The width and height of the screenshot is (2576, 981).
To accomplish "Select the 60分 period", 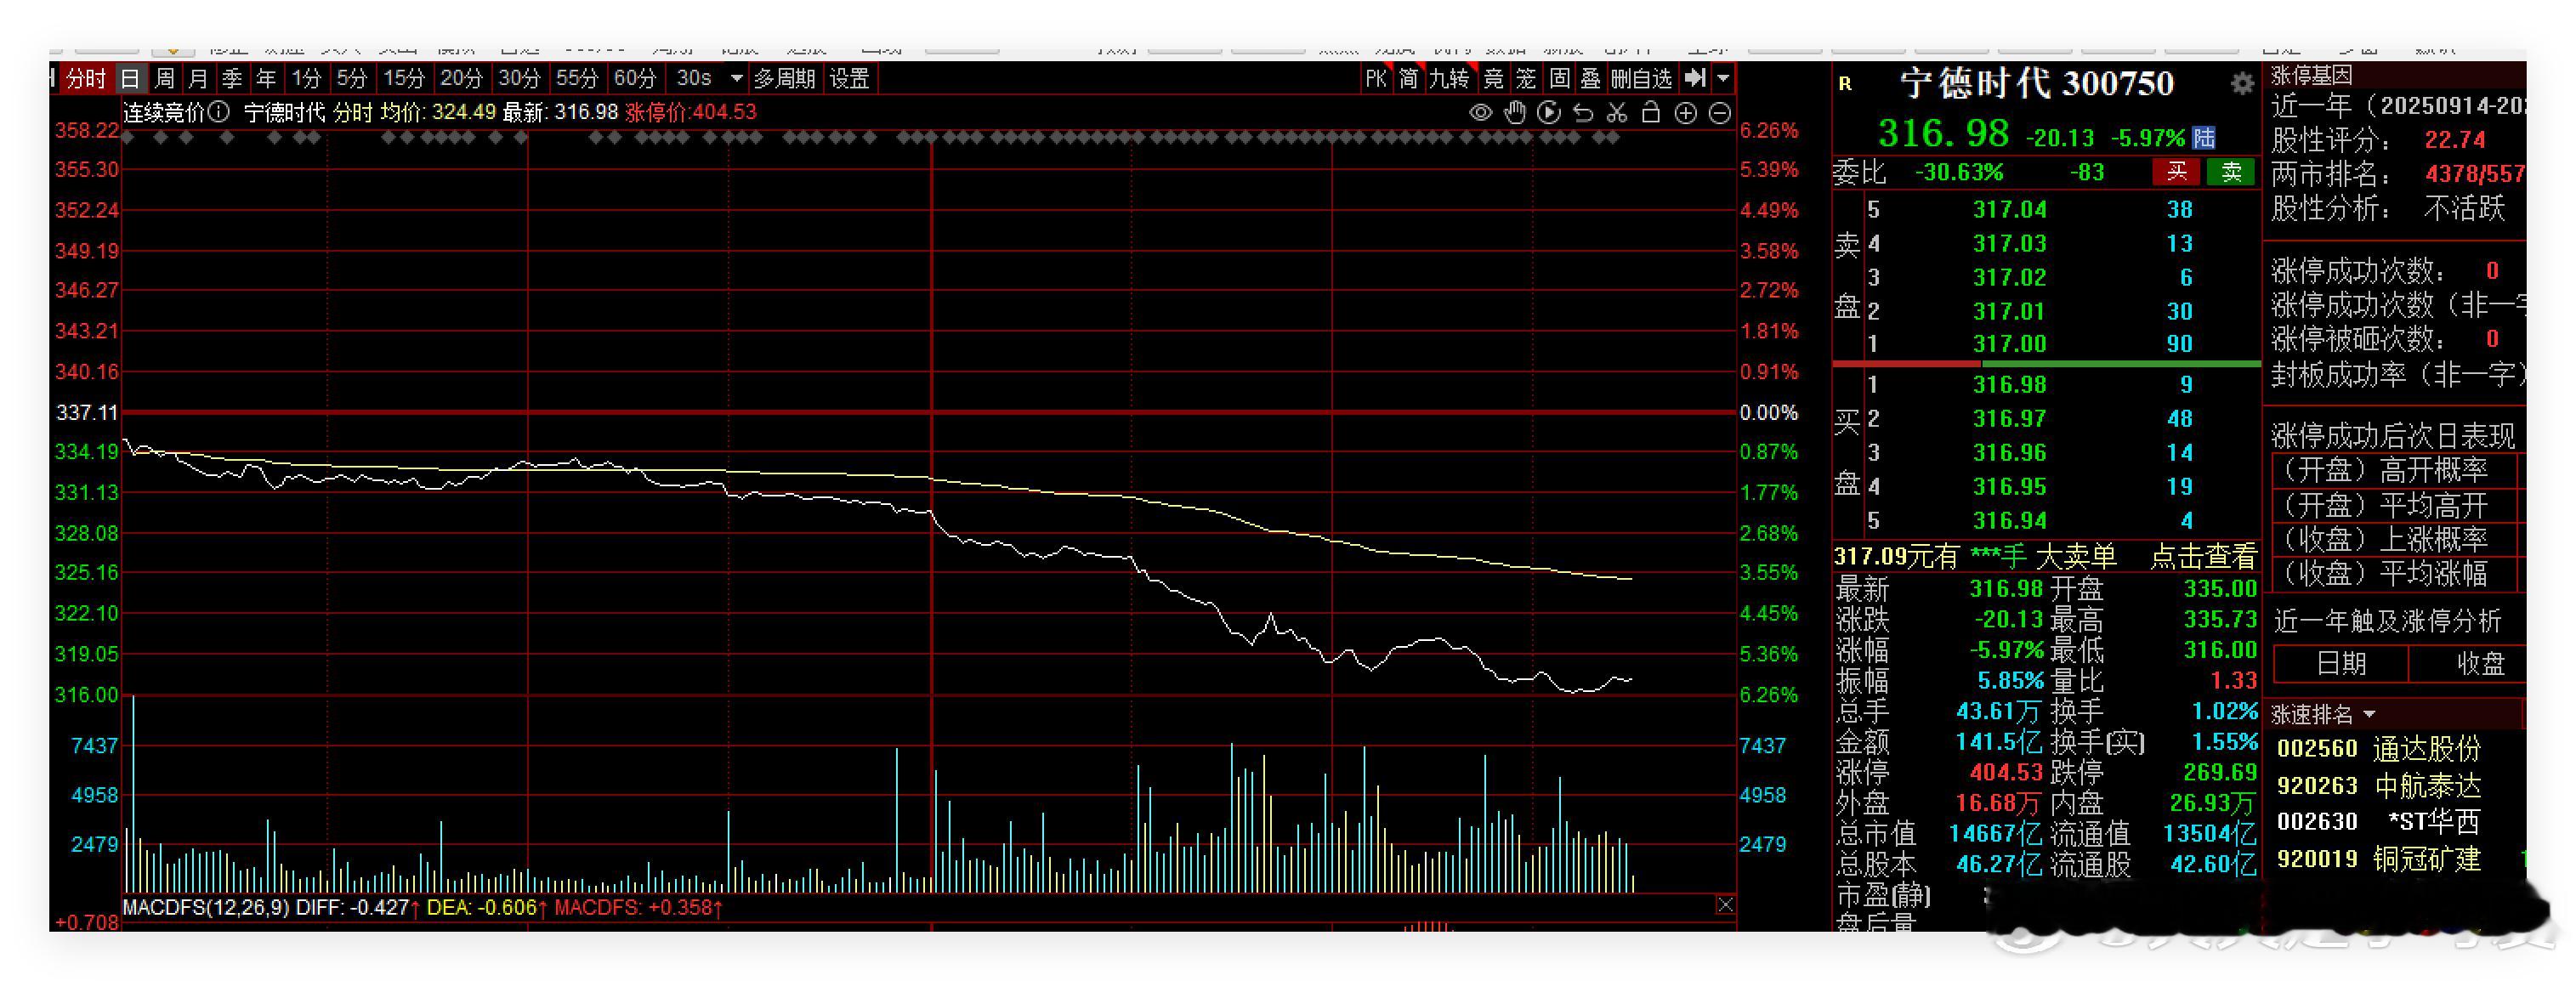I will (x=635, y=78).
